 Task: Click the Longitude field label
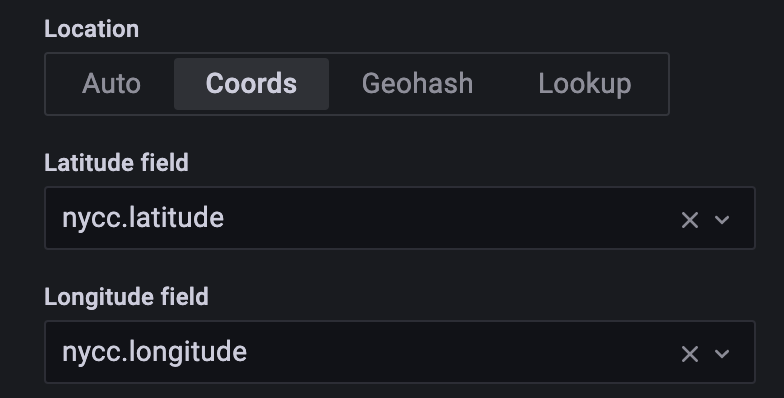click(x=126, y=297)
